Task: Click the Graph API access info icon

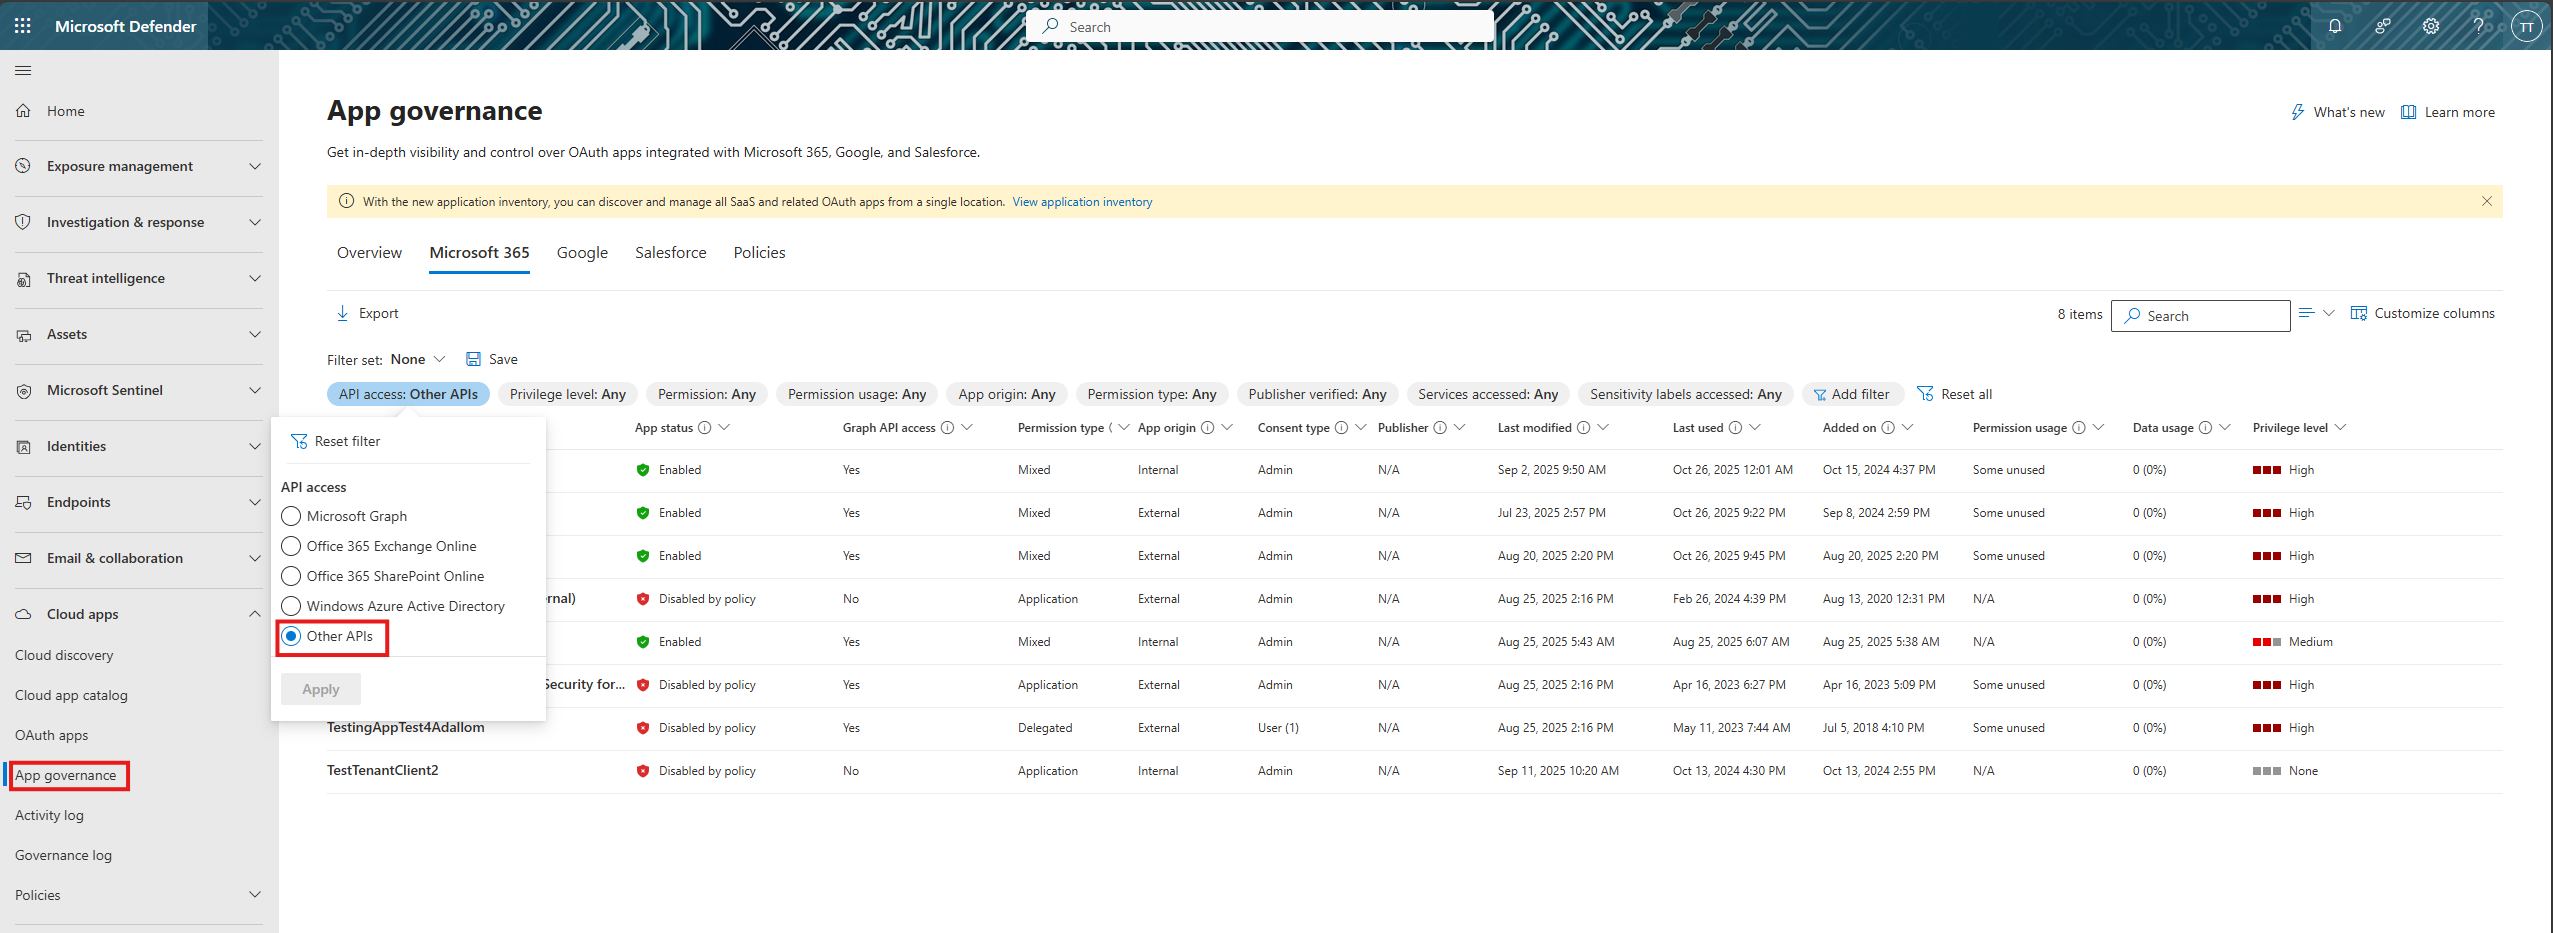Action: (x=947, y=428)
